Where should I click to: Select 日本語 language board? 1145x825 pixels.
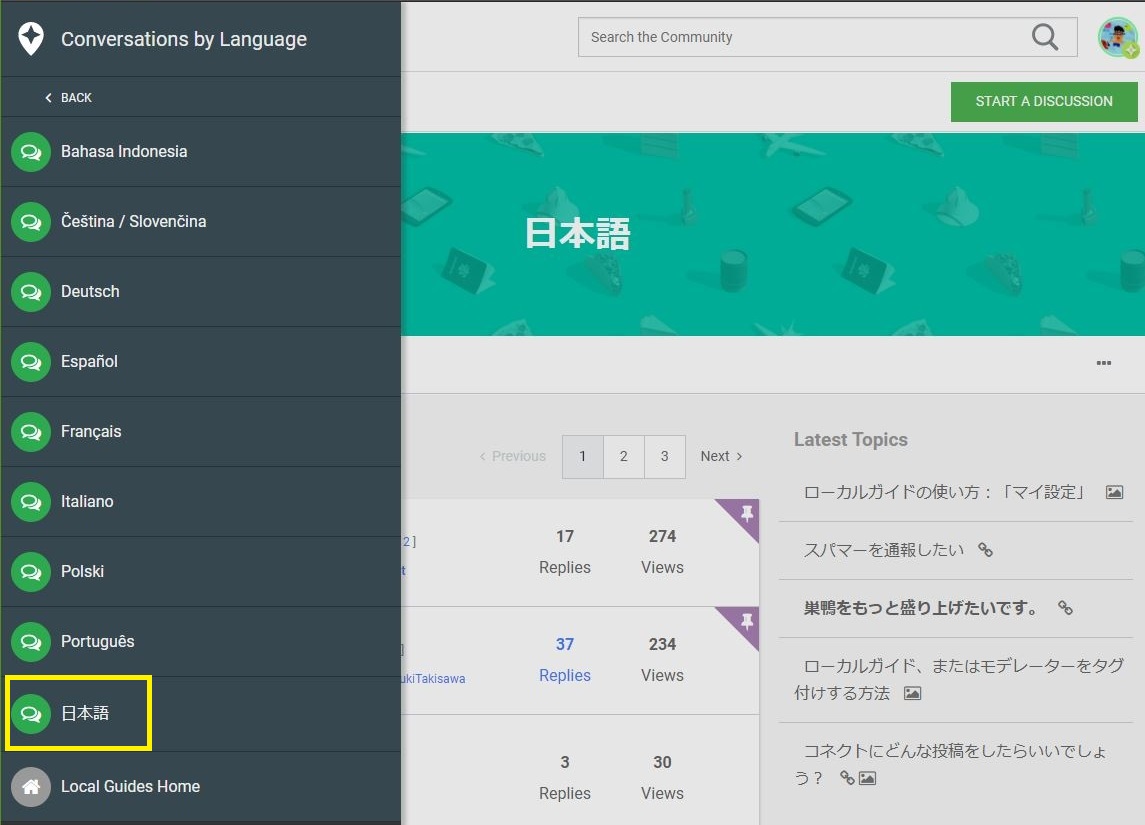(201, 713)
